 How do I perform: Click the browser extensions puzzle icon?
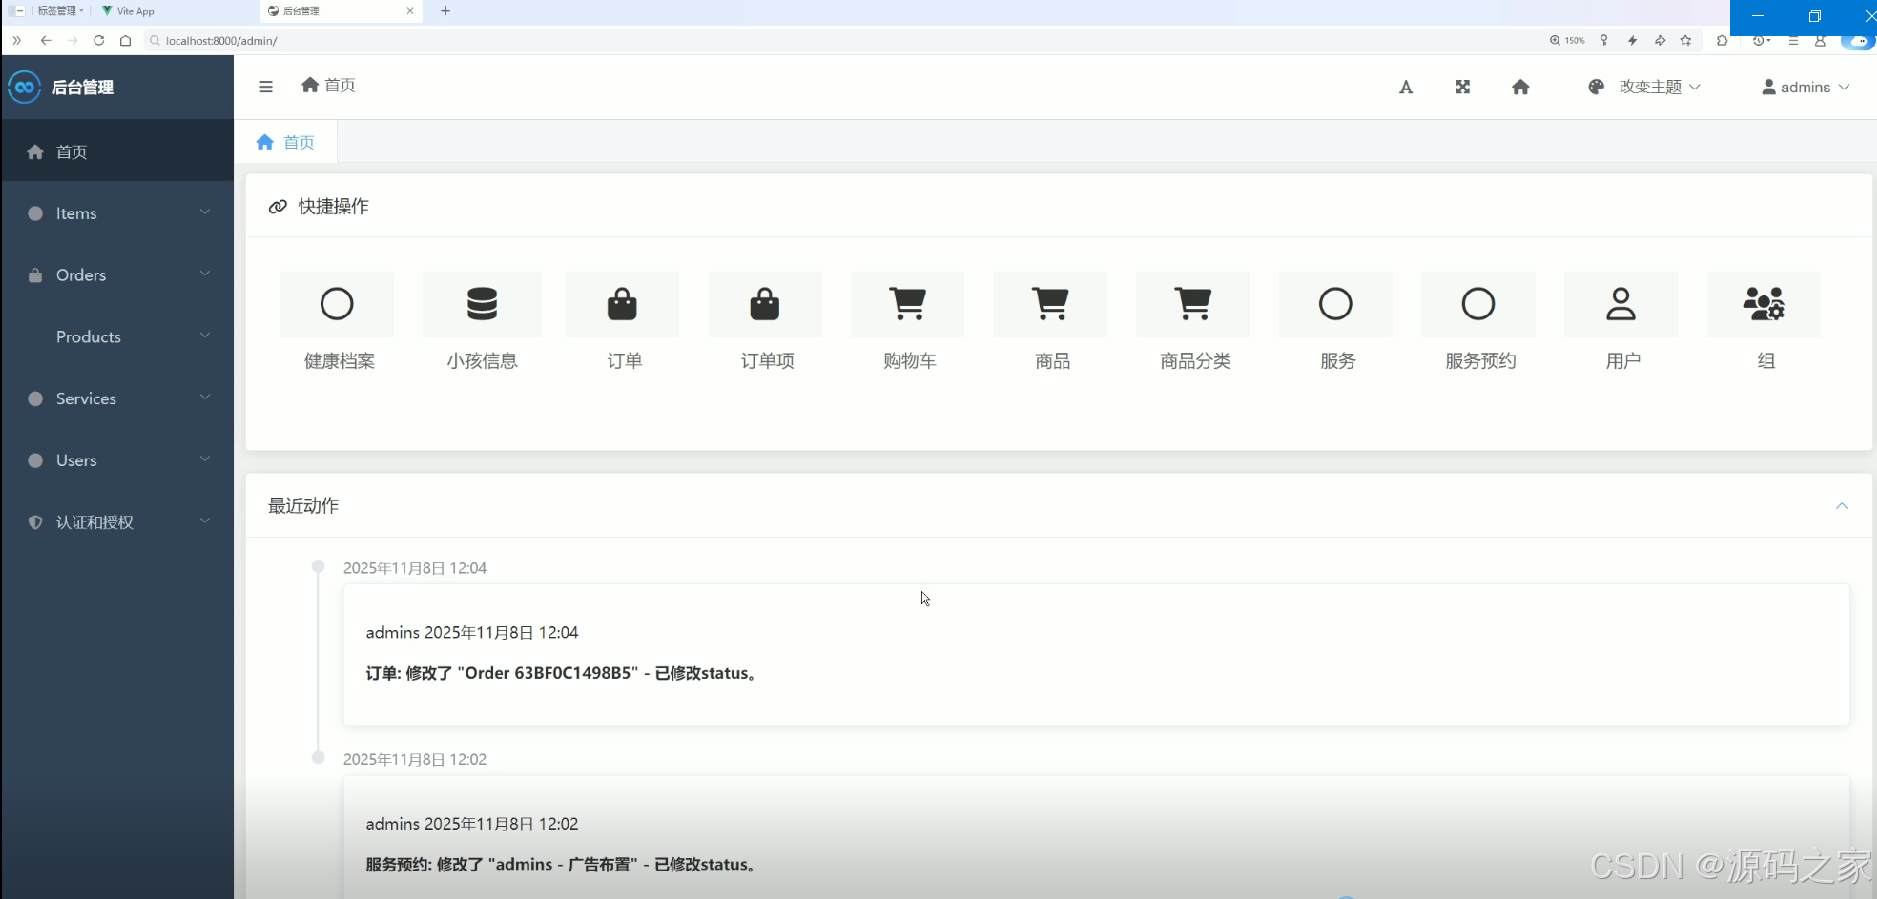point(1722,41)
